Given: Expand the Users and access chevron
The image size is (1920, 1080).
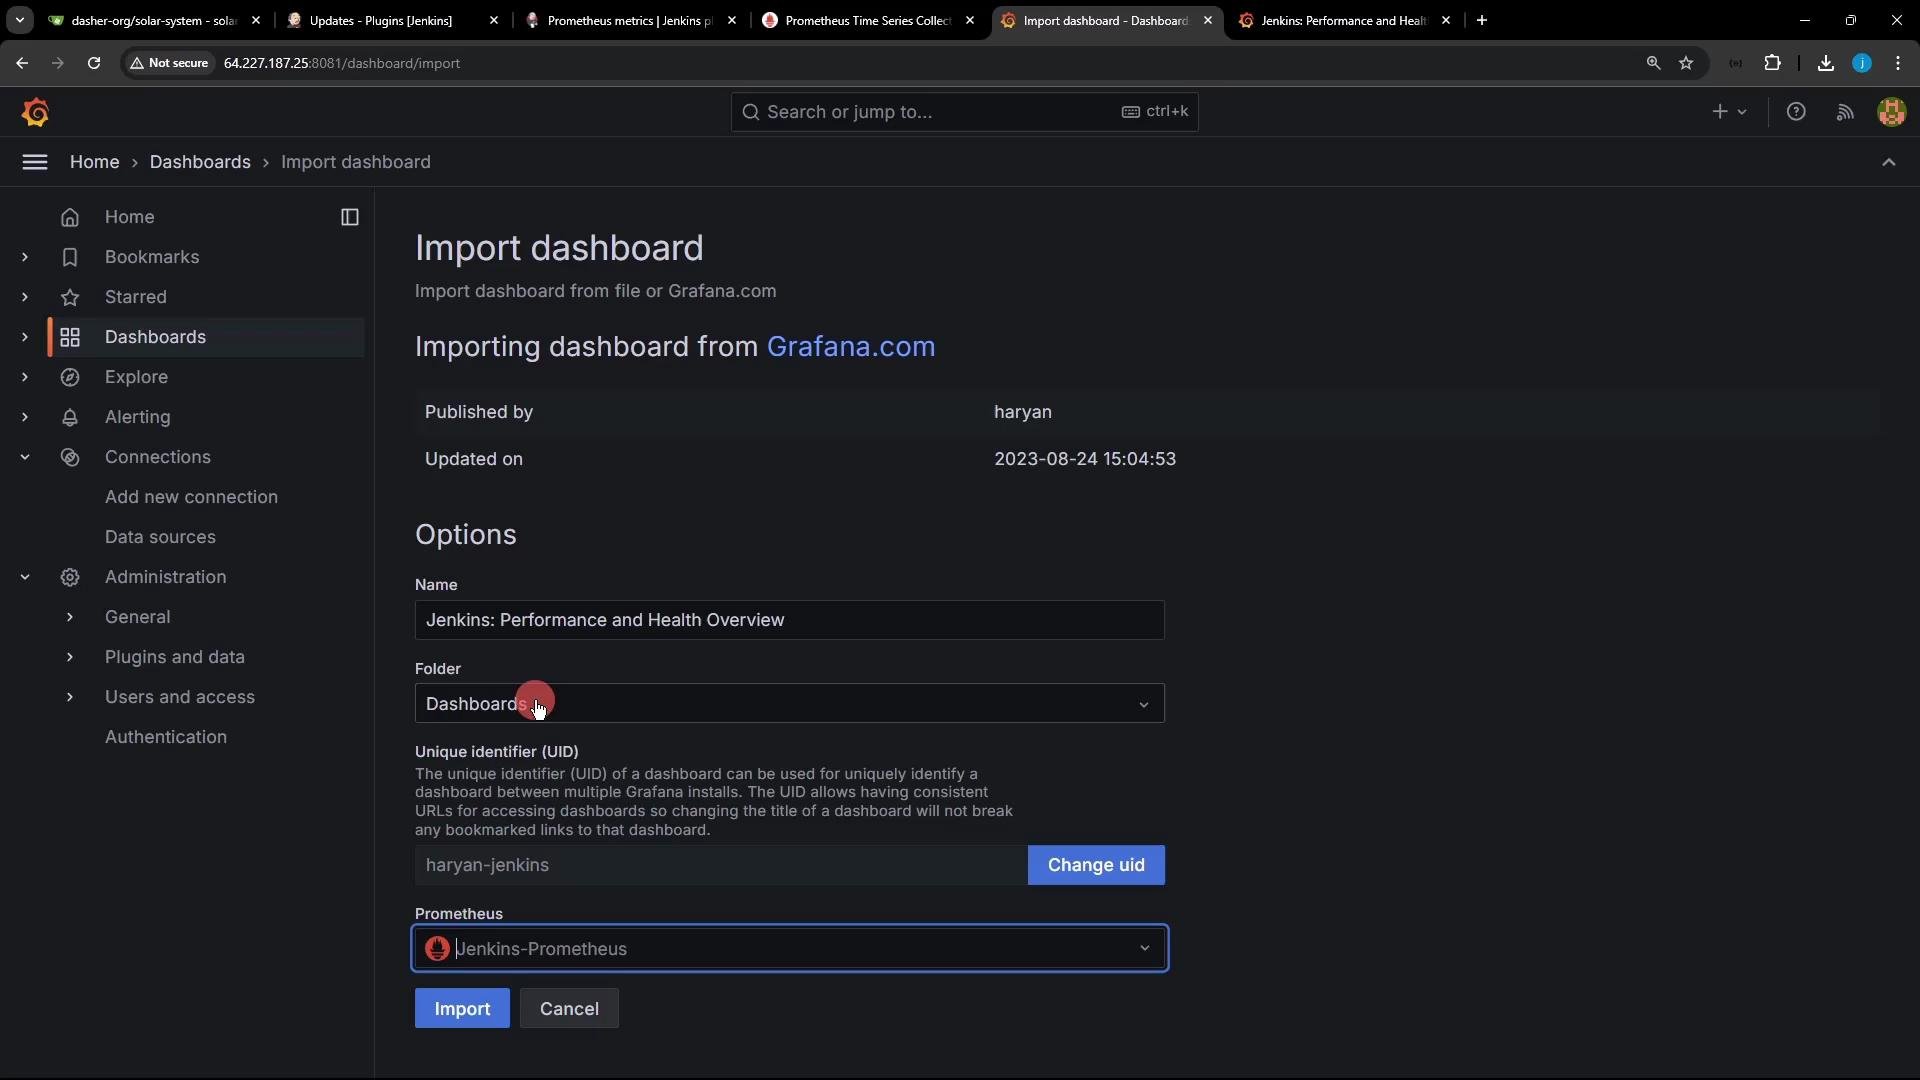Looking at the screenshot, I should pyautogui.click(x=70, y=697).
